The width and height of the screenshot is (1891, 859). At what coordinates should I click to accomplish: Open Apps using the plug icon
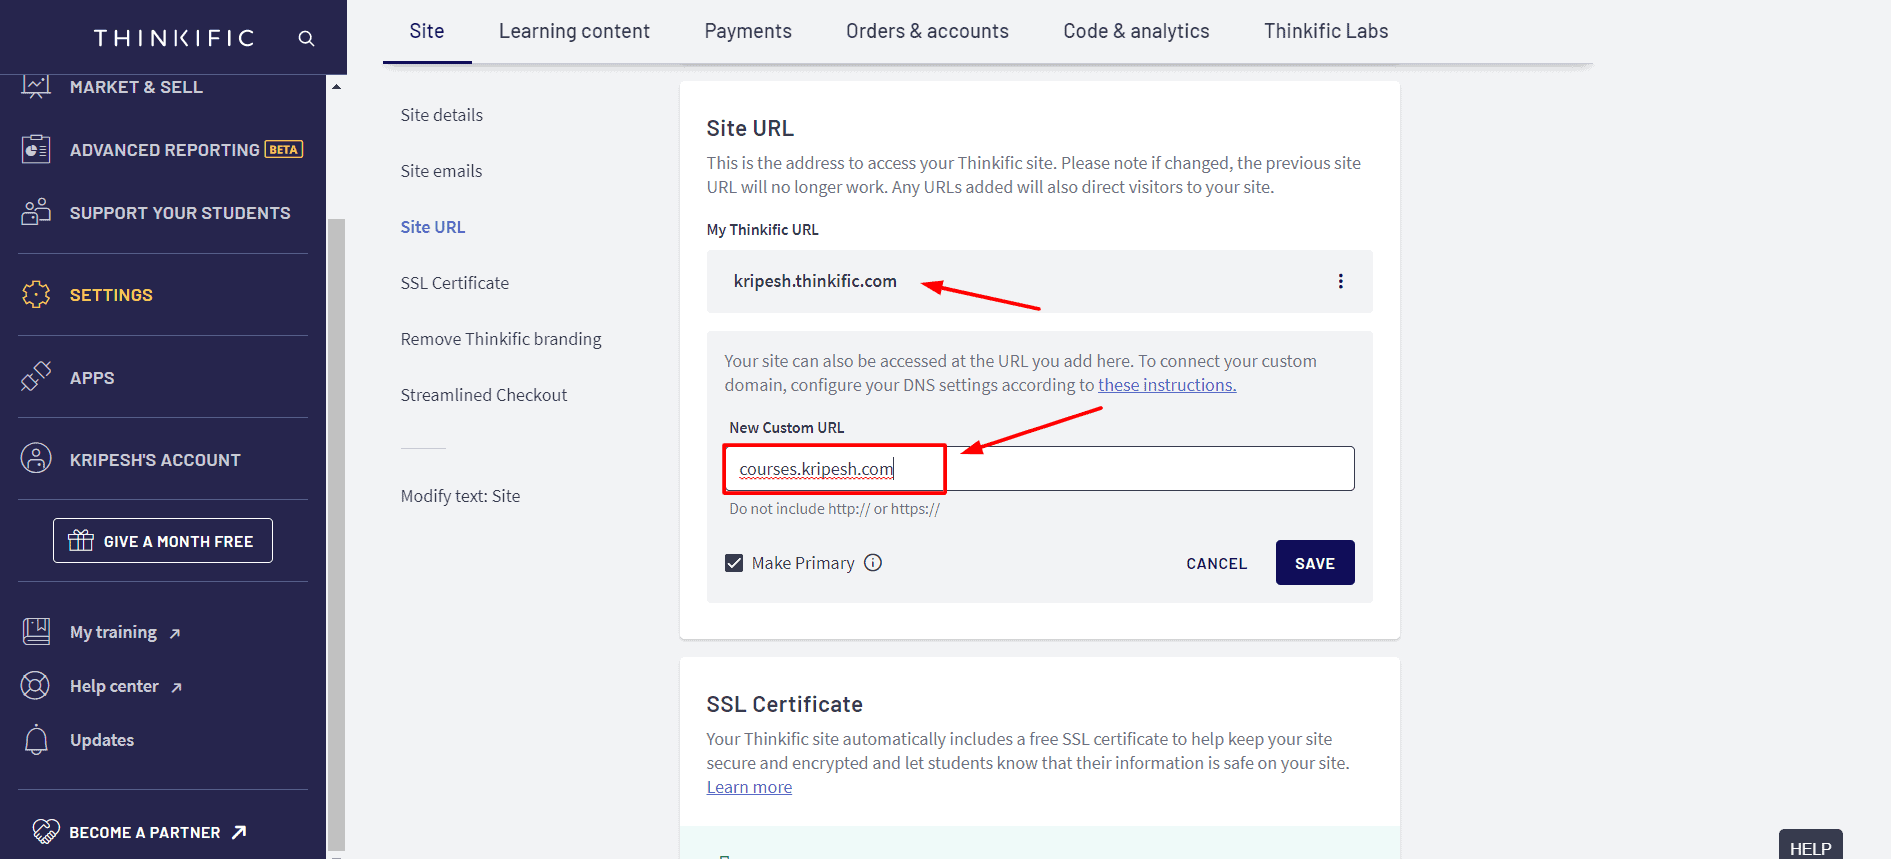[x=36, y=377]
